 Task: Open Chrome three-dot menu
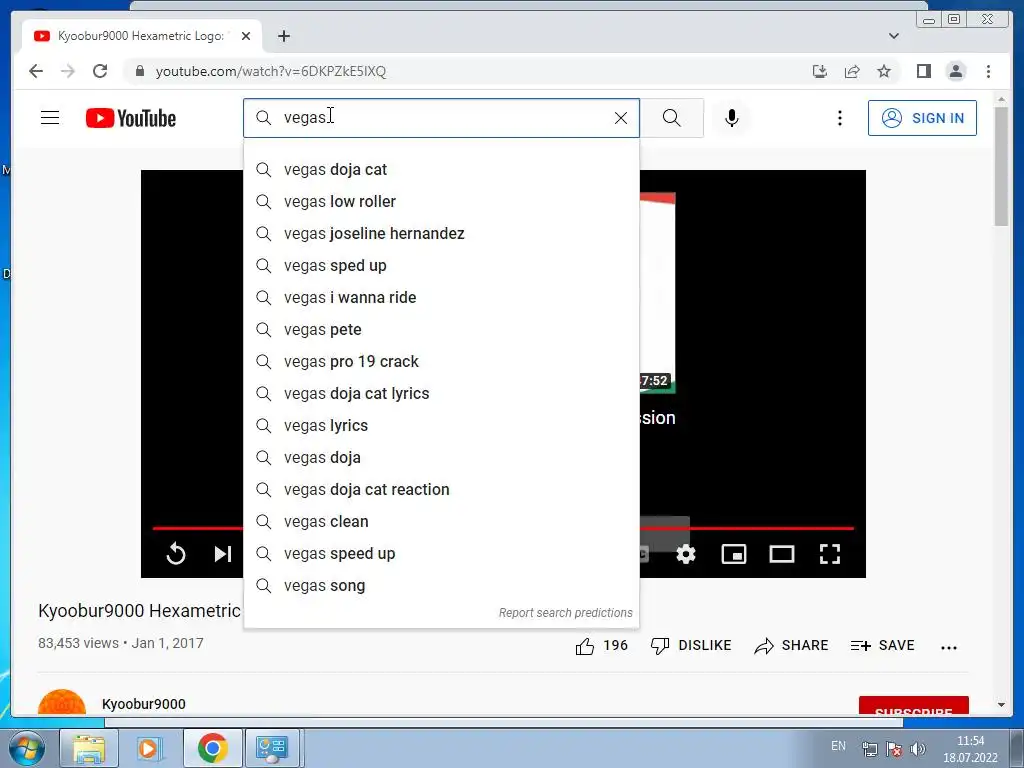pos(988,71)
